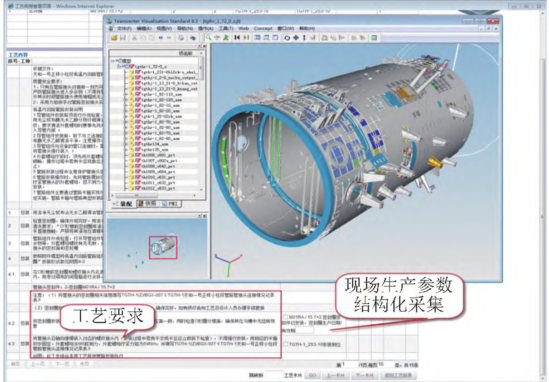The image size is (549, 382).
Task: Close the overview thumbnail panel with its X
Action: pos(204,216)
